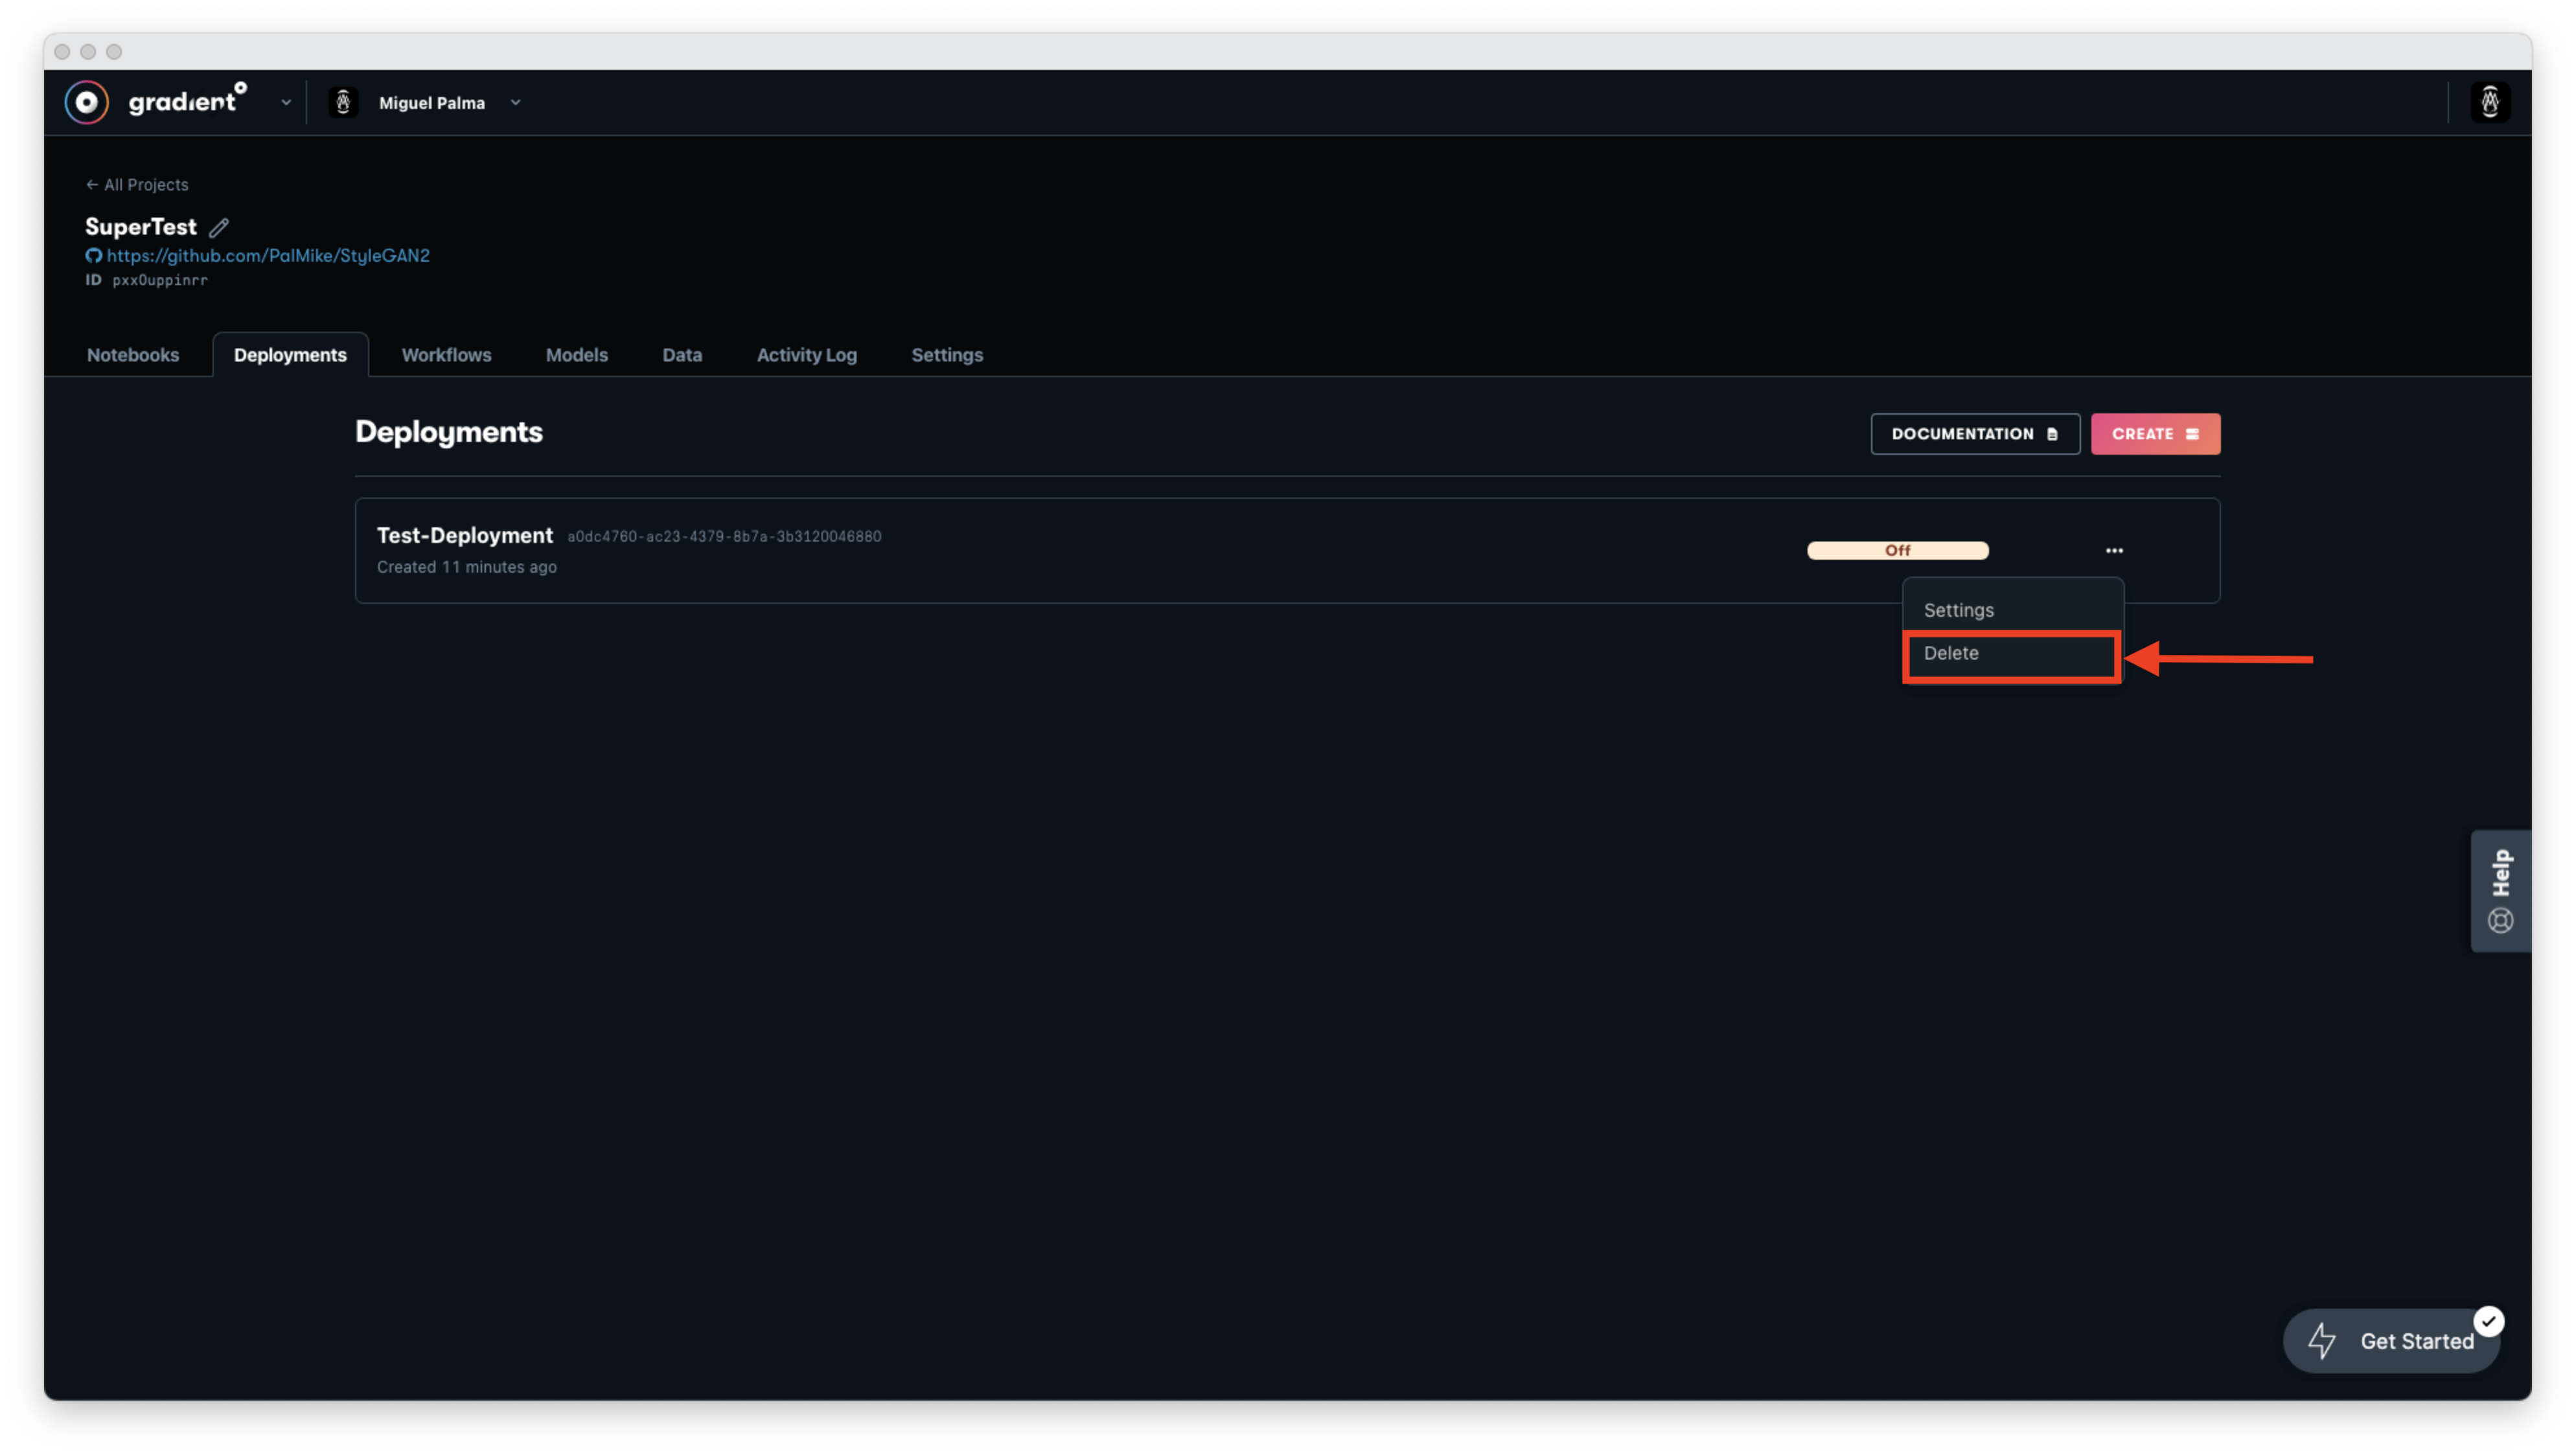Click the checkmark badge on Get Started
Viewport: 2576px width, 1455px height.
2488,1322
